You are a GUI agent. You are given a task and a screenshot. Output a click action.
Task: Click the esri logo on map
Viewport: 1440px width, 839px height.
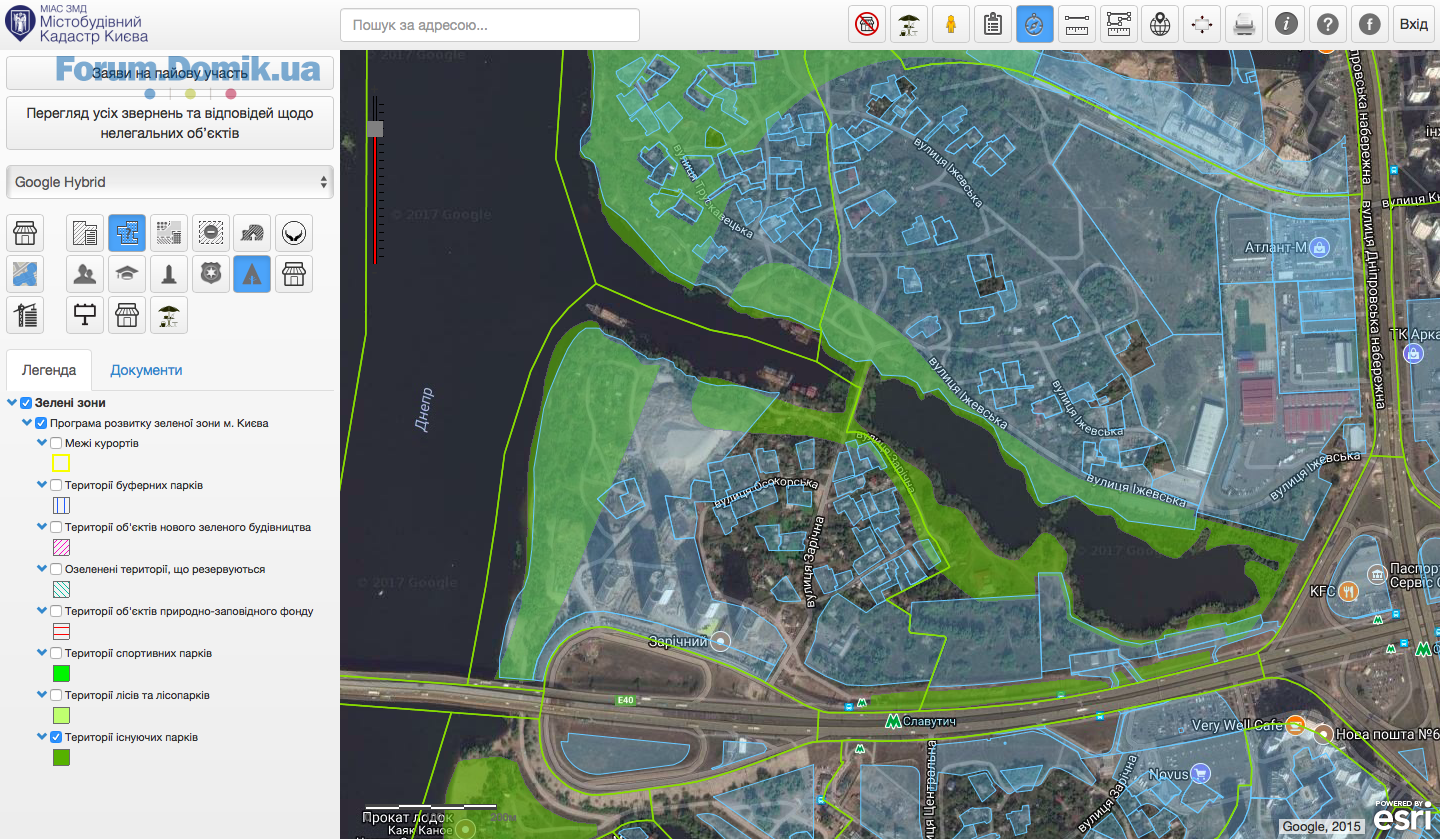pyautogui.click(x=1404, y=816)
